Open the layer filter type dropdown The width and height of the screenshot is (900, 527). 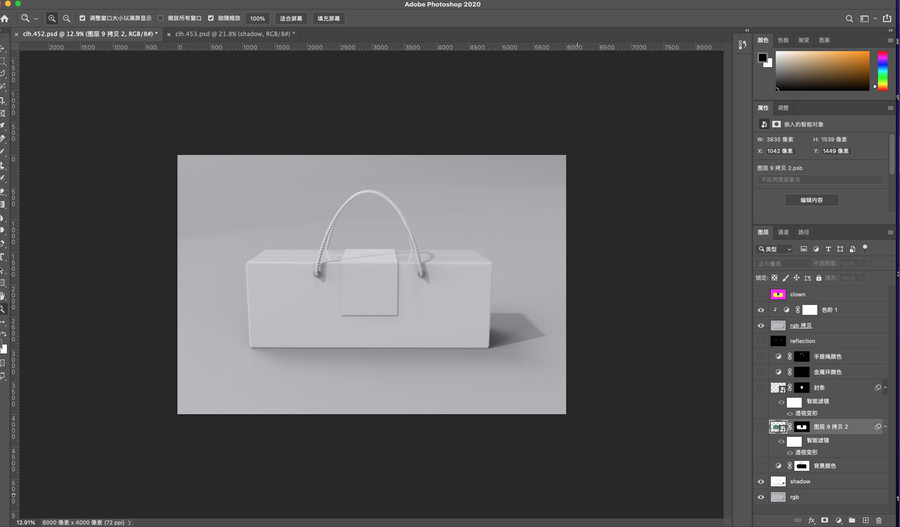click(774, 249)
